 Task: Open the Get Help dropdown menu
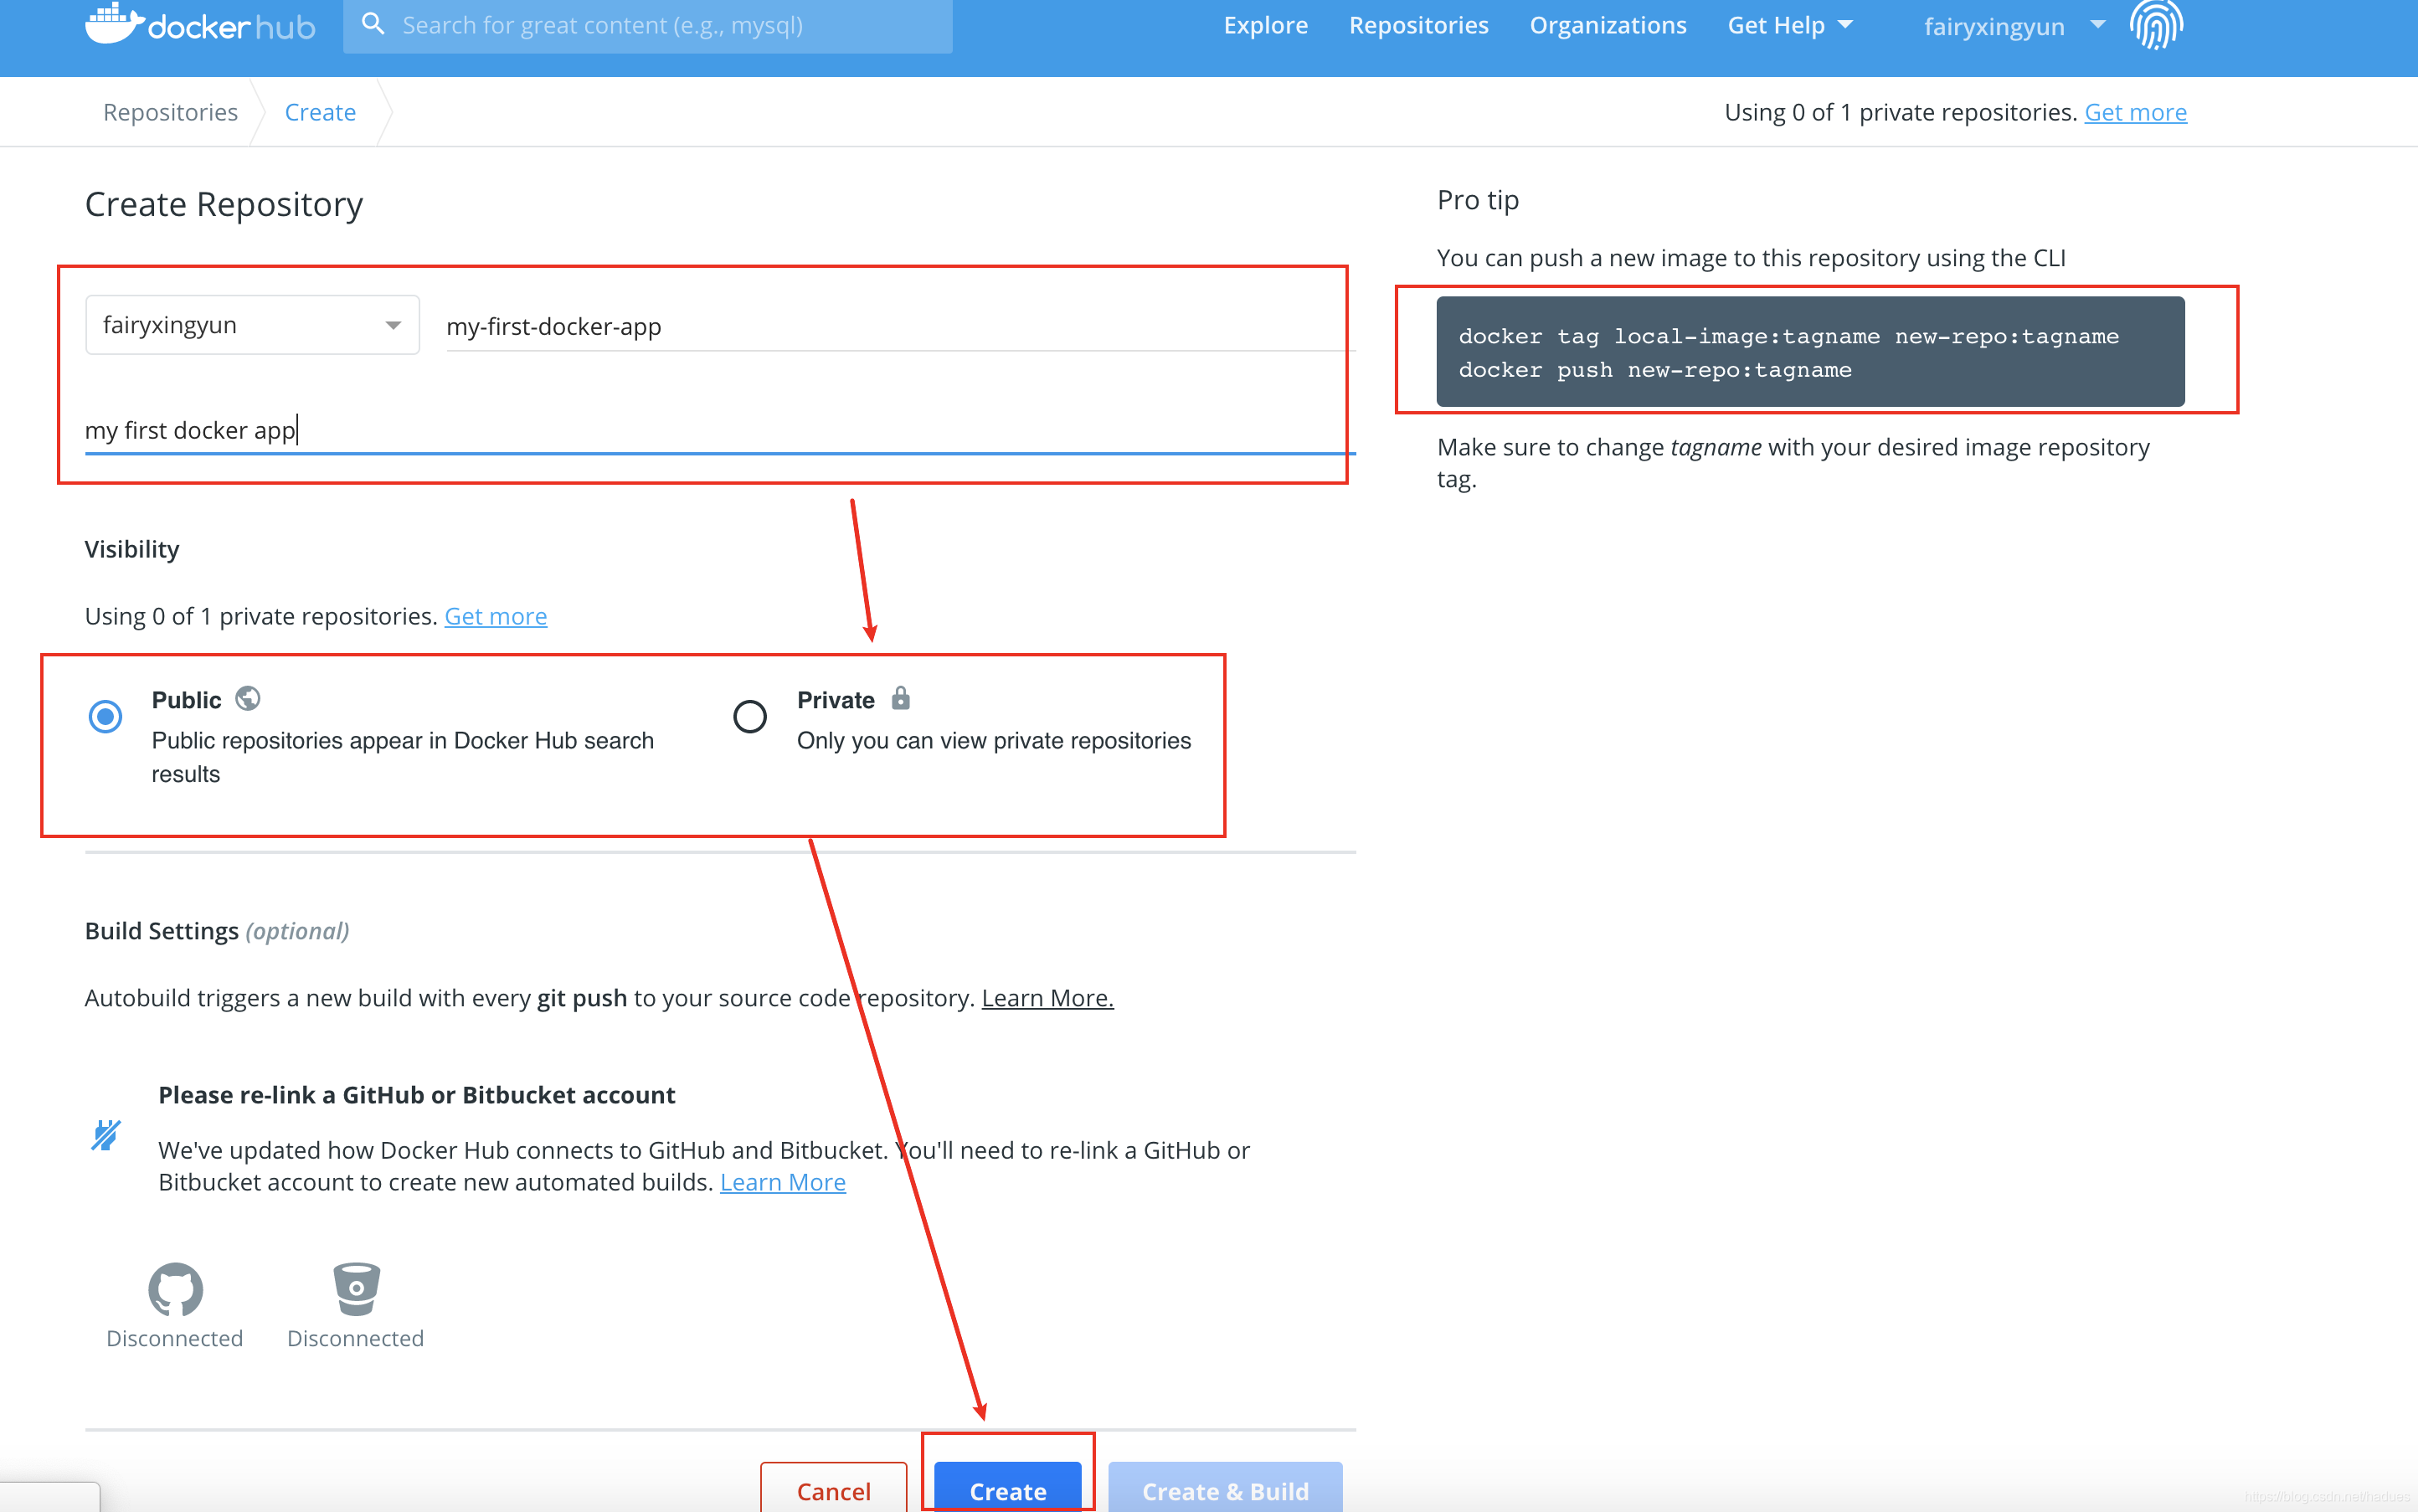click(x=1786, y=24)
